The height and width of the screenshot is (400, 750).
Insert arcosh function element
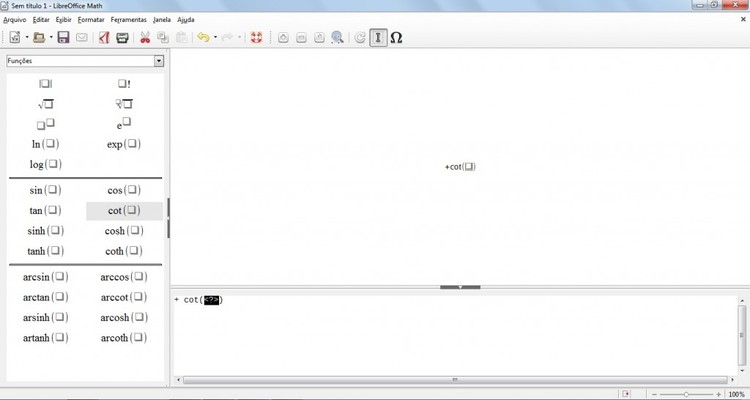click(124, 317)
